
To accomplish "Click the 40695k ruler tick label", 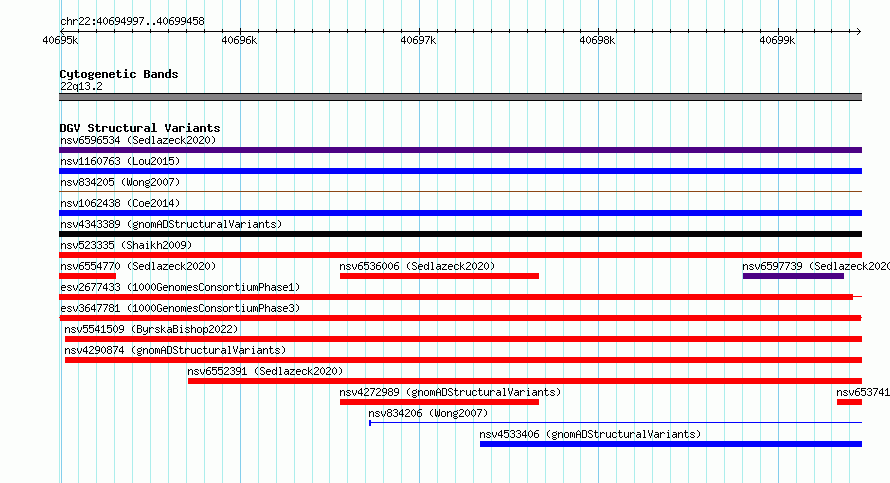I will [x=60, y=40].
